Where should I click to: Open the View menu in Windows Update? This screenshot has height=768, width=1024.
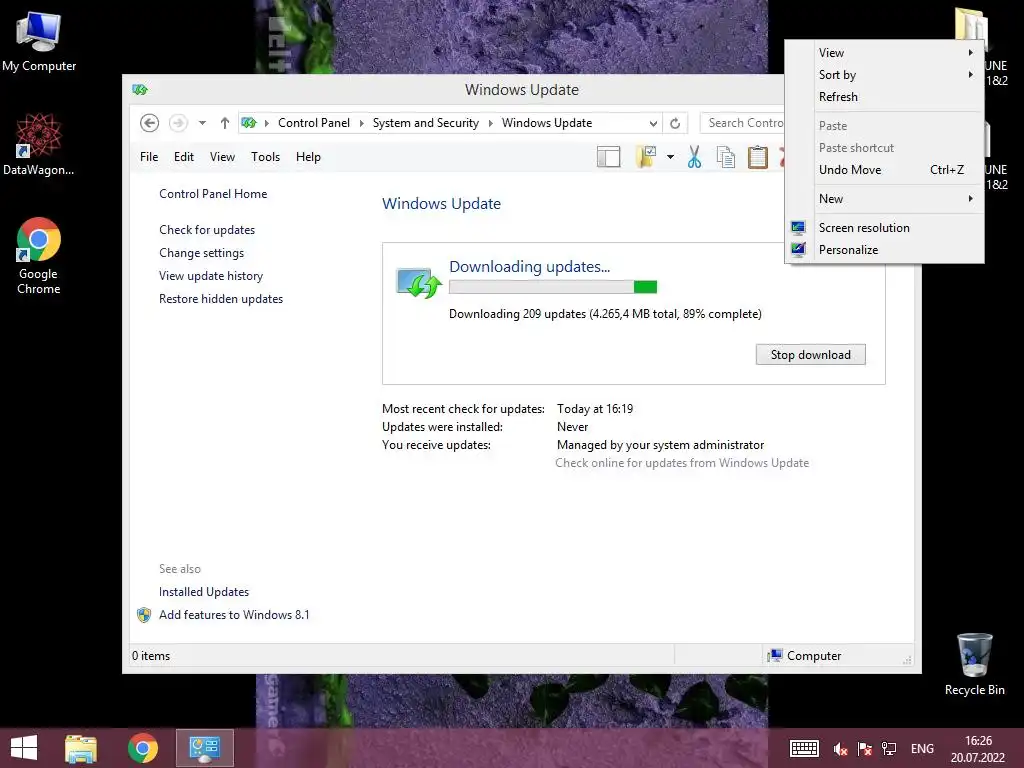tap(222, 157)
